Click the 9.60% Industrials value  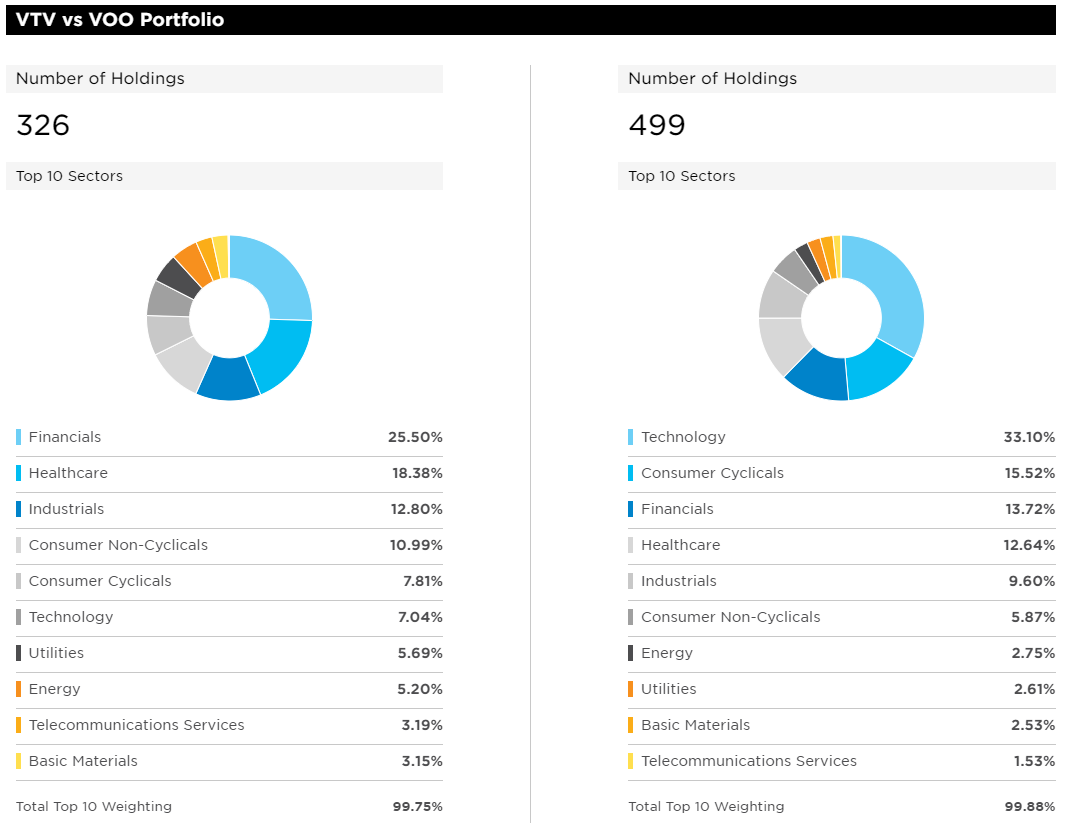click(x=1032, y=581)
